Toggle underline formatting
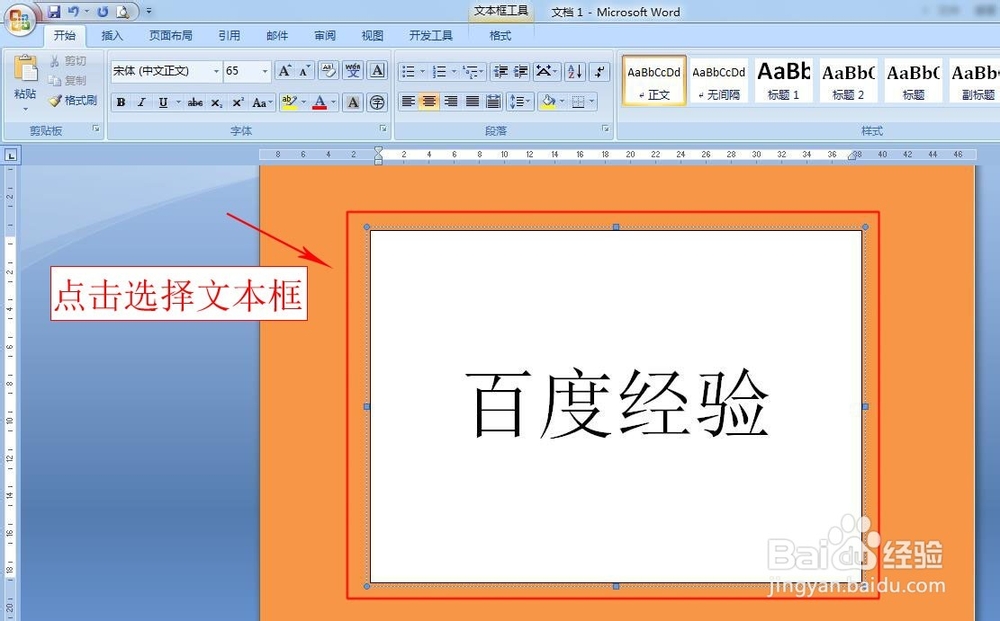 click(x=163, y=102)
